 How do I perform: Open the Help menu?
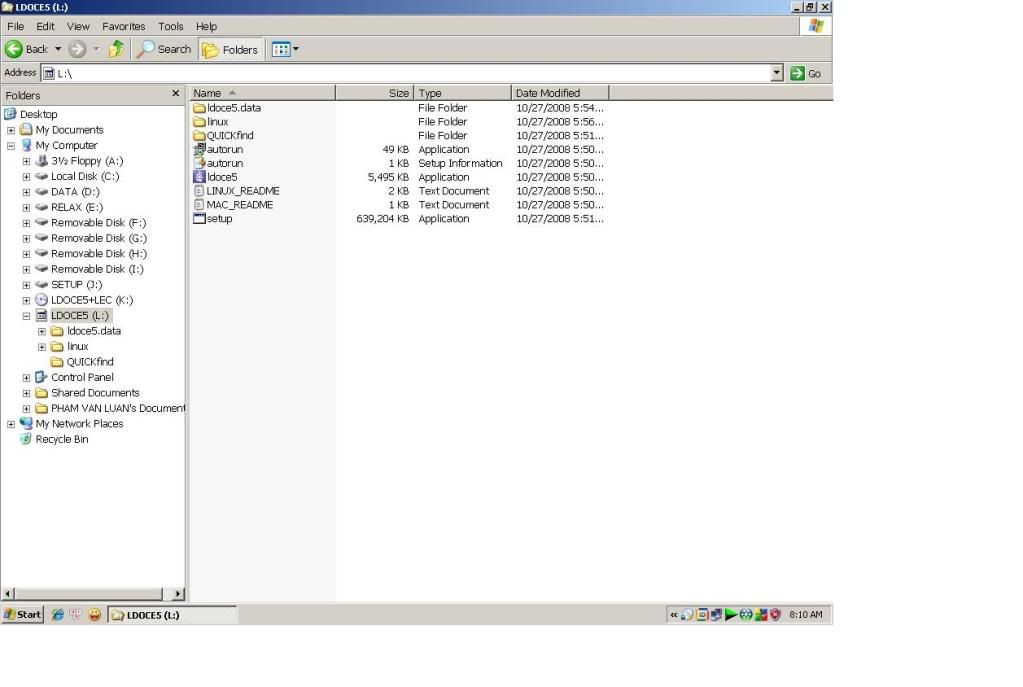(x=206, y=26)
